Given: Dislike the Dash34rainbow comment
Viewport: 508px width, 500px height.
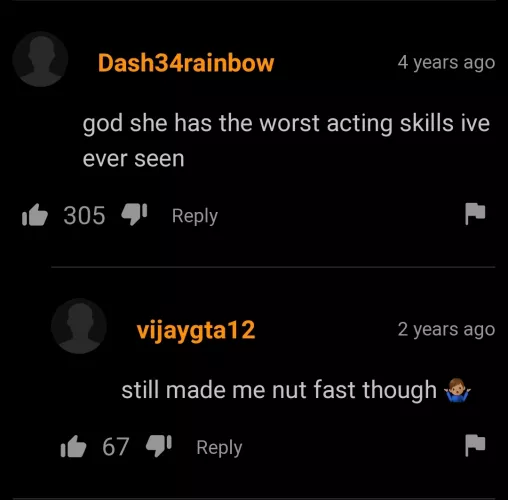Looking at the screenshot, I should (x=134, y=214).
